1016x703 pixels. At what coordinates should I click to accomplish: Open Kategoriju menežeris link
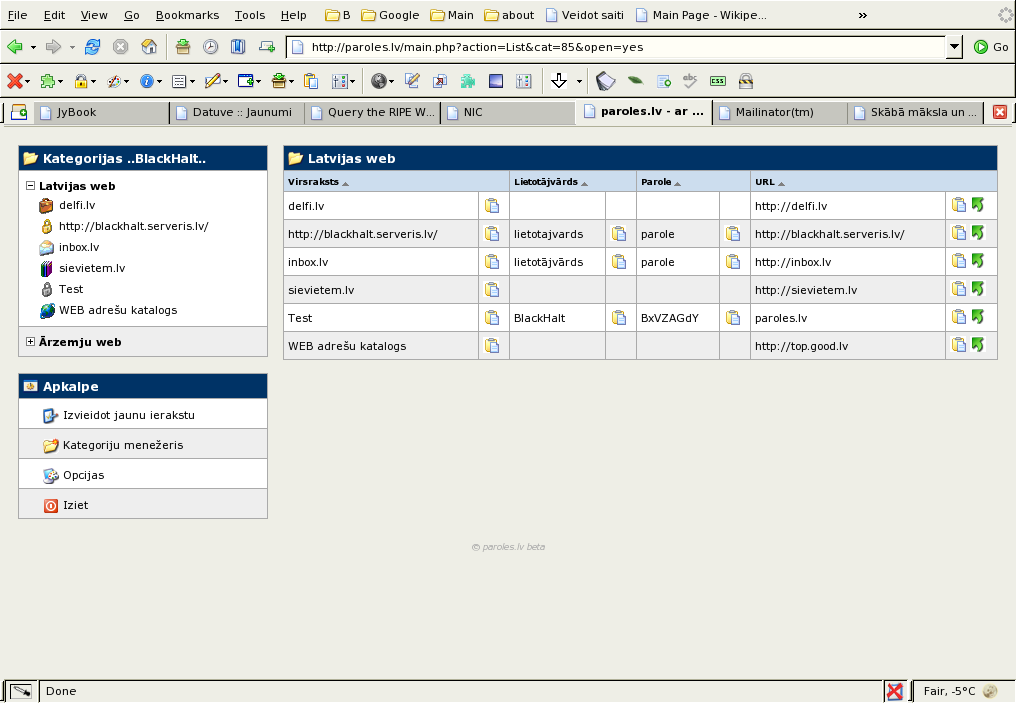[122, 445]
